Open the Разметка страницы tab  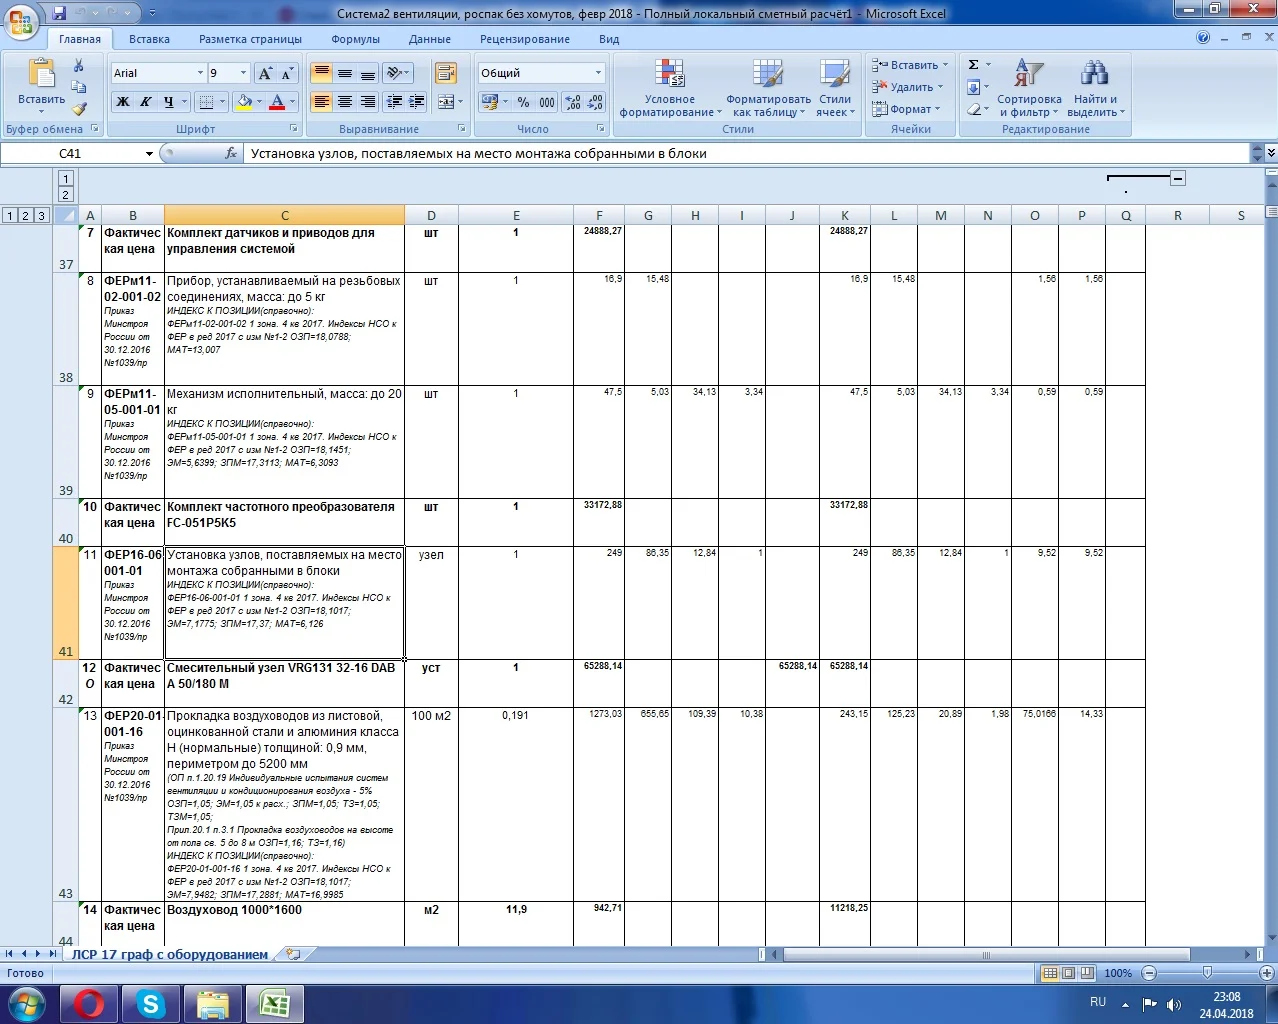(250, 39)
